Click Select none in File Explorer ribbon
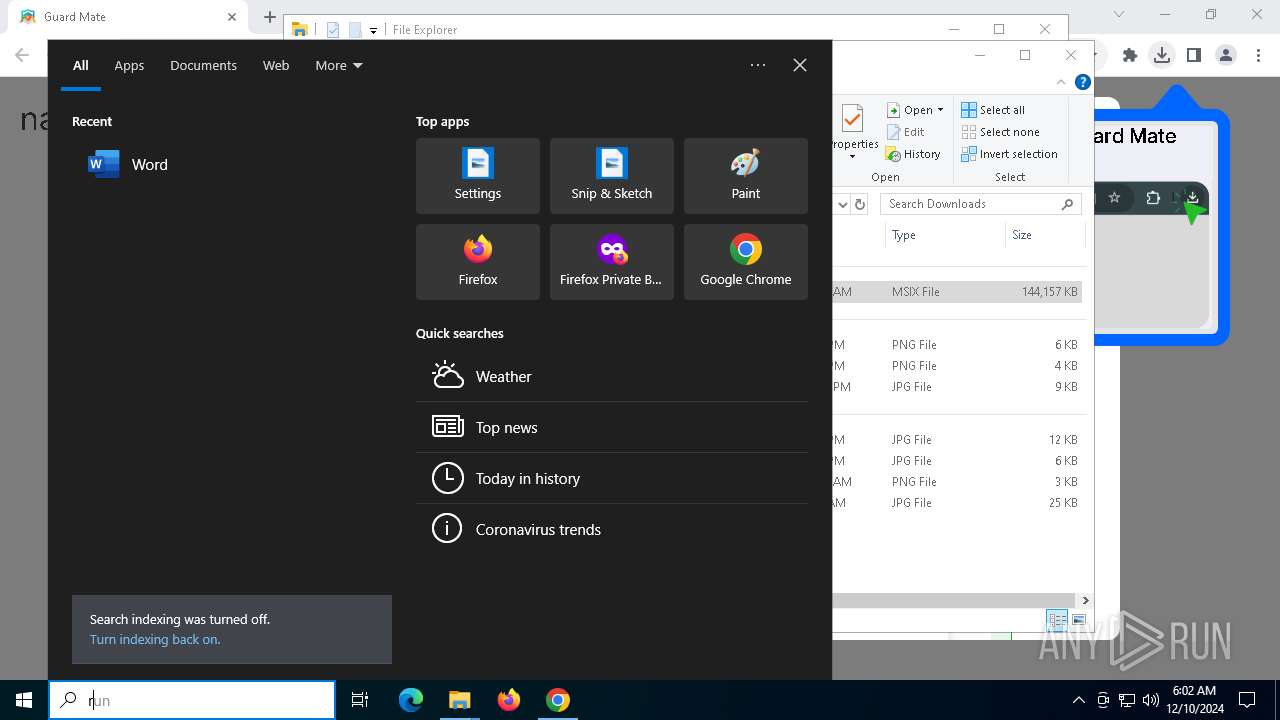Image resolution: width=1280 pixels, height=720 pixels. [x=1000, y=132]
